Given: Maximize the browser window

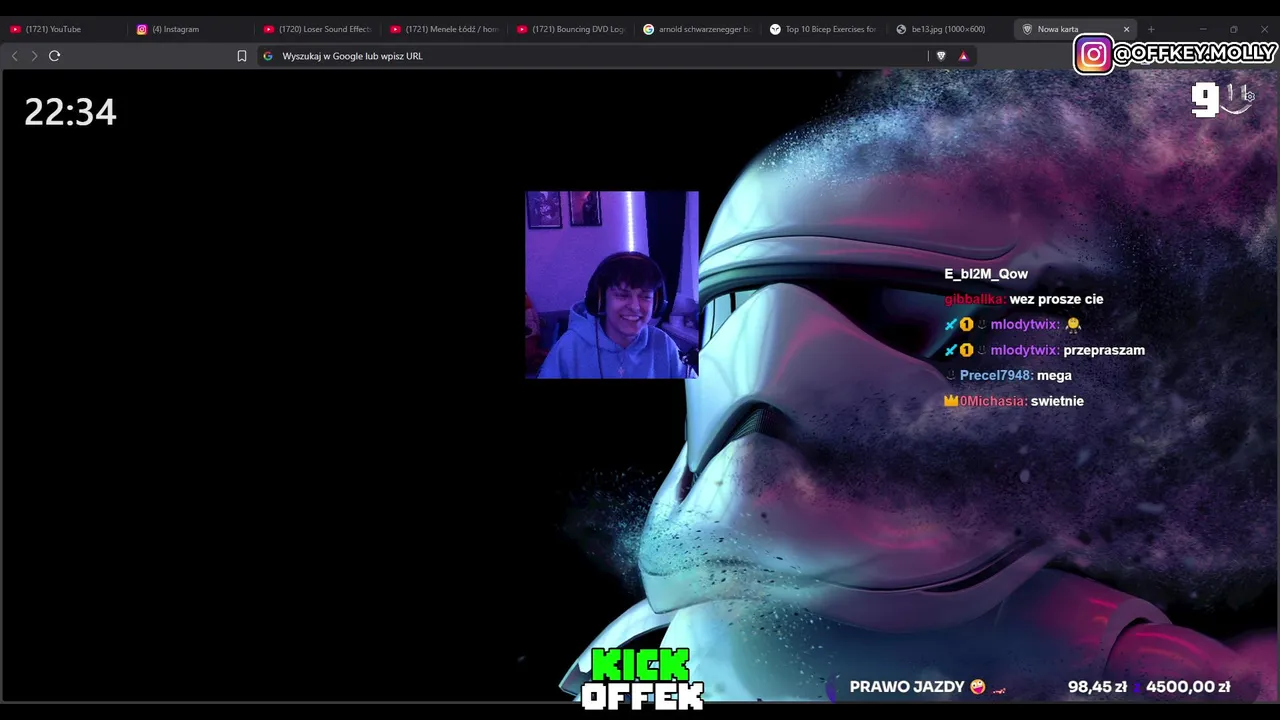Looking at the screenshot, I should (x=1234, y=29).
